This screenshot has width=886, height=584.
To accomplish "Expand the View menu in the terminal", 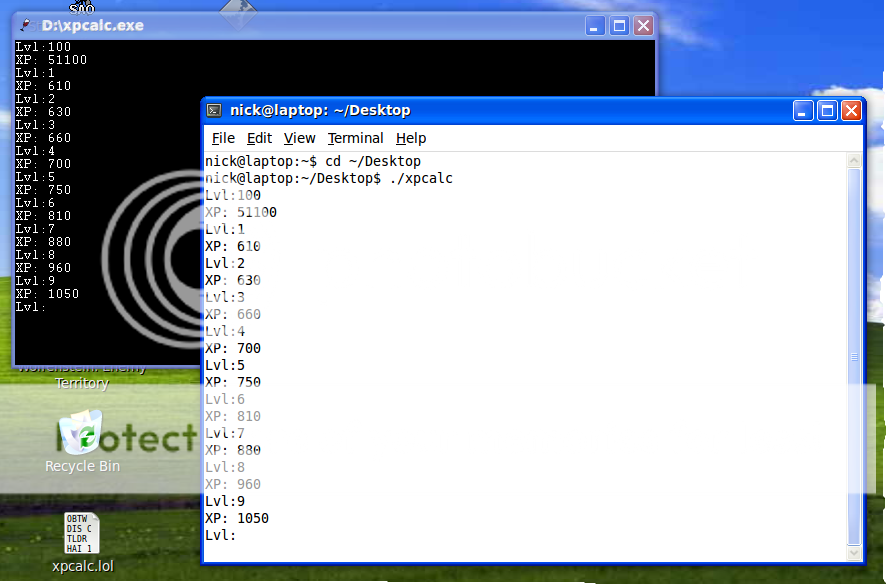I will (x=299, y=138).
